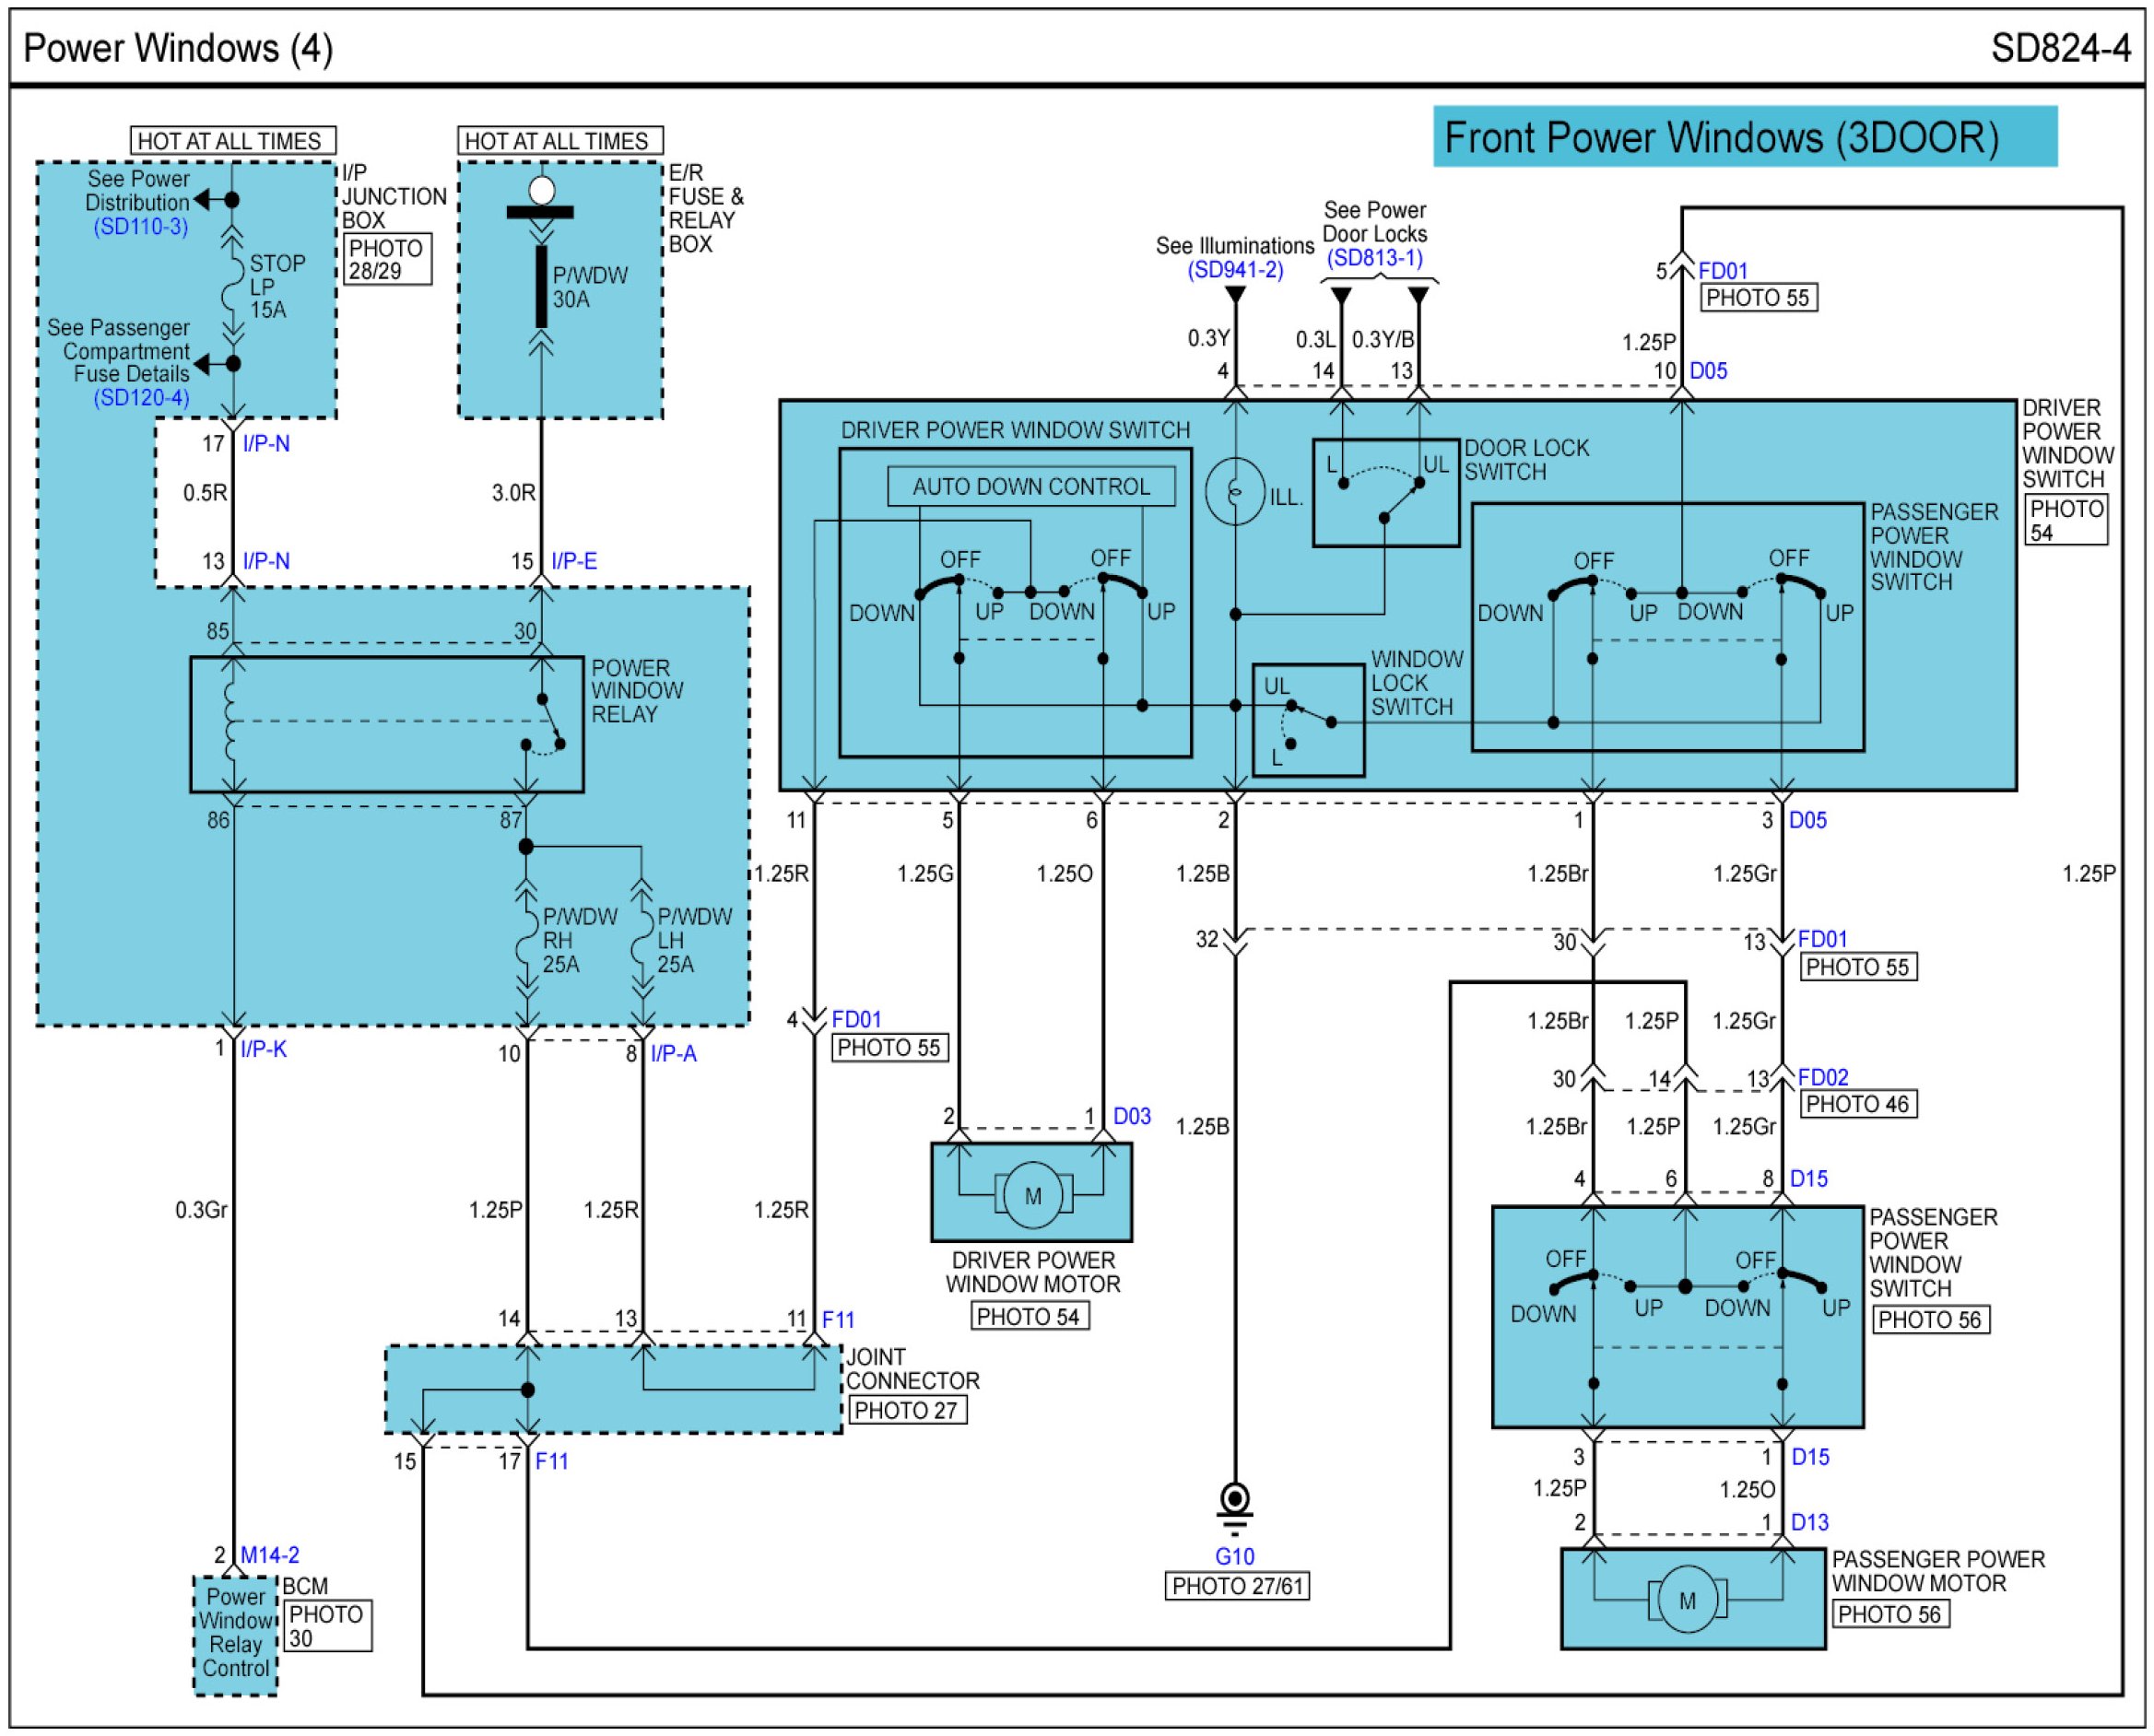This screenshot has height=1736, width=2154.
Task: Click the PHOTO 28/29 box
Action: tap(387, 260)
